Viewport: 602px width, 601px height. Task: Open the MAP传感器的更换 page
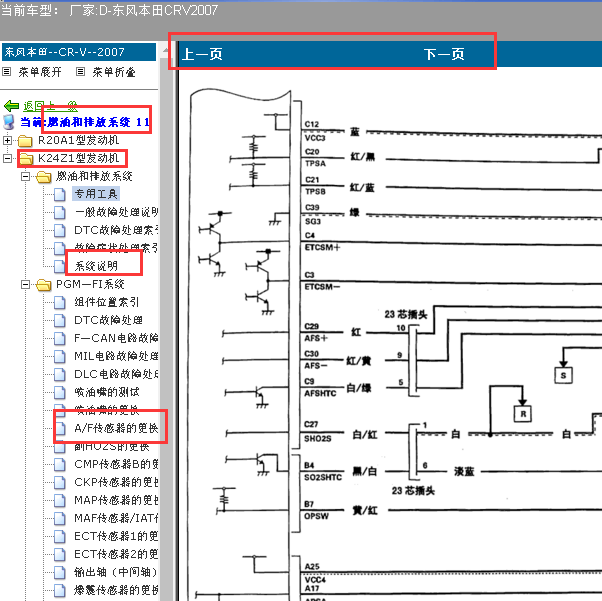point(116,500)
